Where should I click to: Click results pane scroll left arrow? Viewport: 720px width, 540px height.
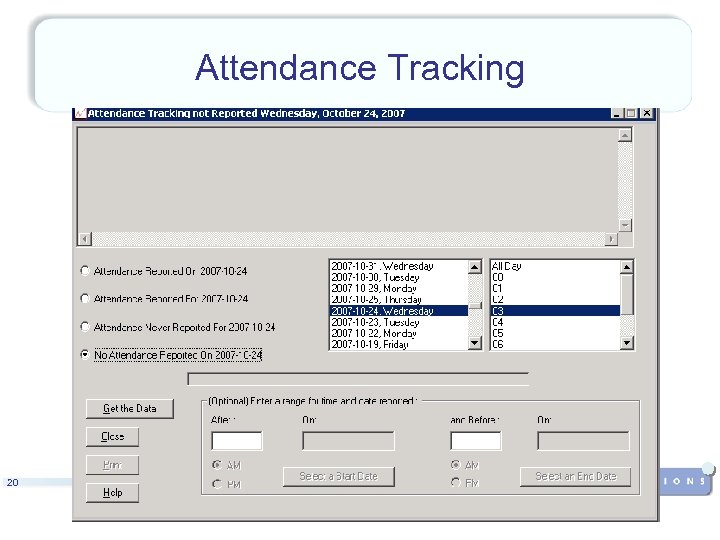(85, 239)
